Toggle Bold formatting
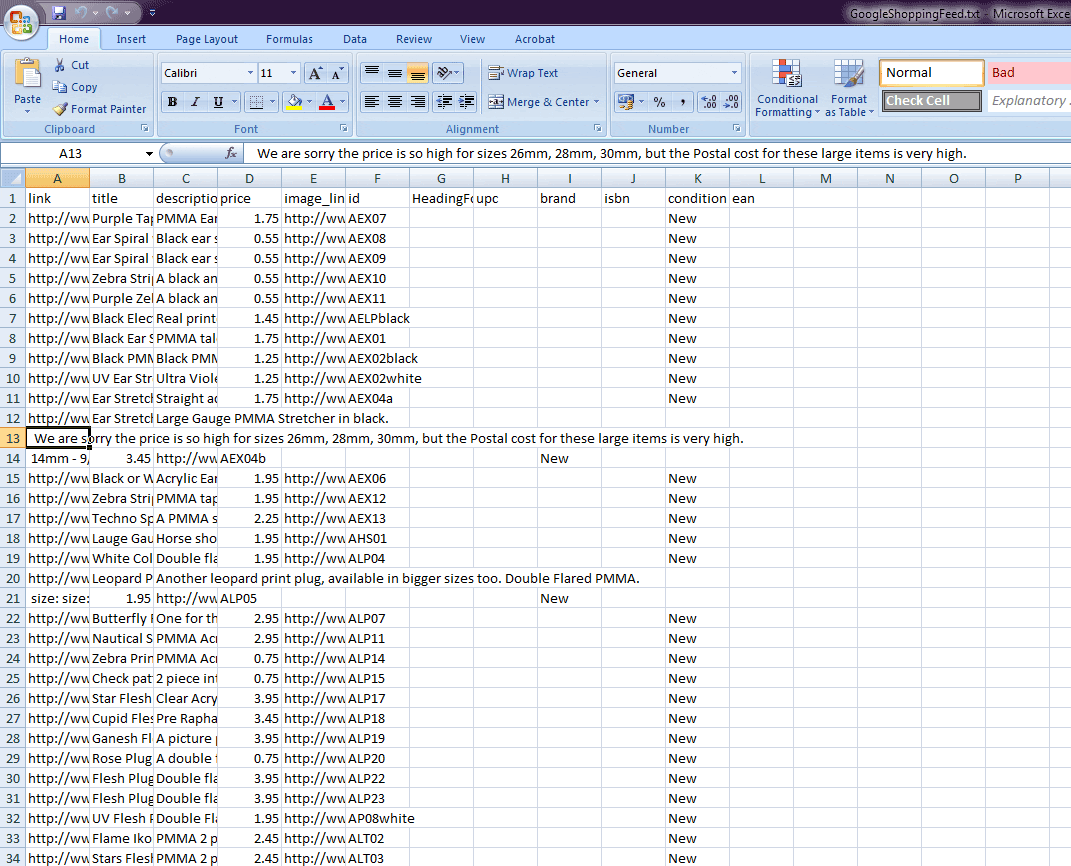 172,102
